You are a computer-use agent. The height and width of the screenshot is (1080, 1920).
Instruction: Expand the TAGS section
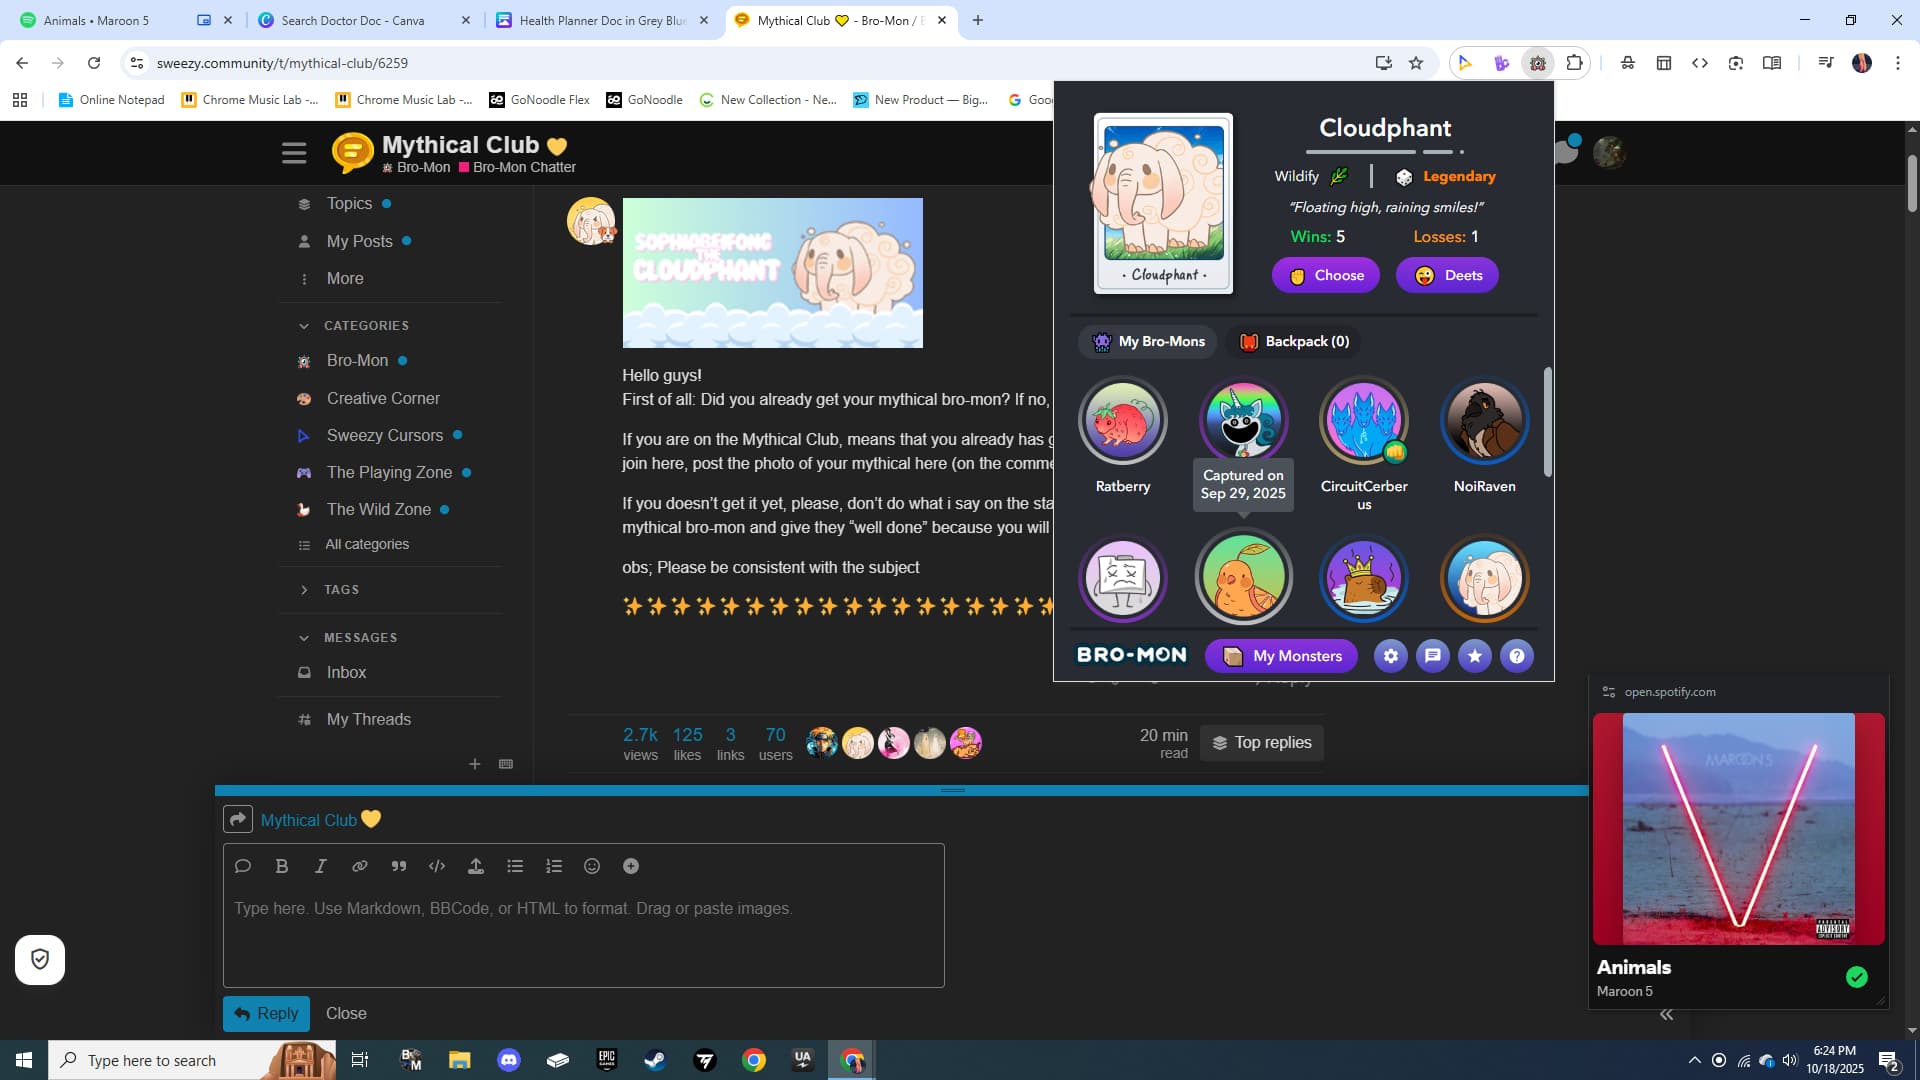point(304,590)
